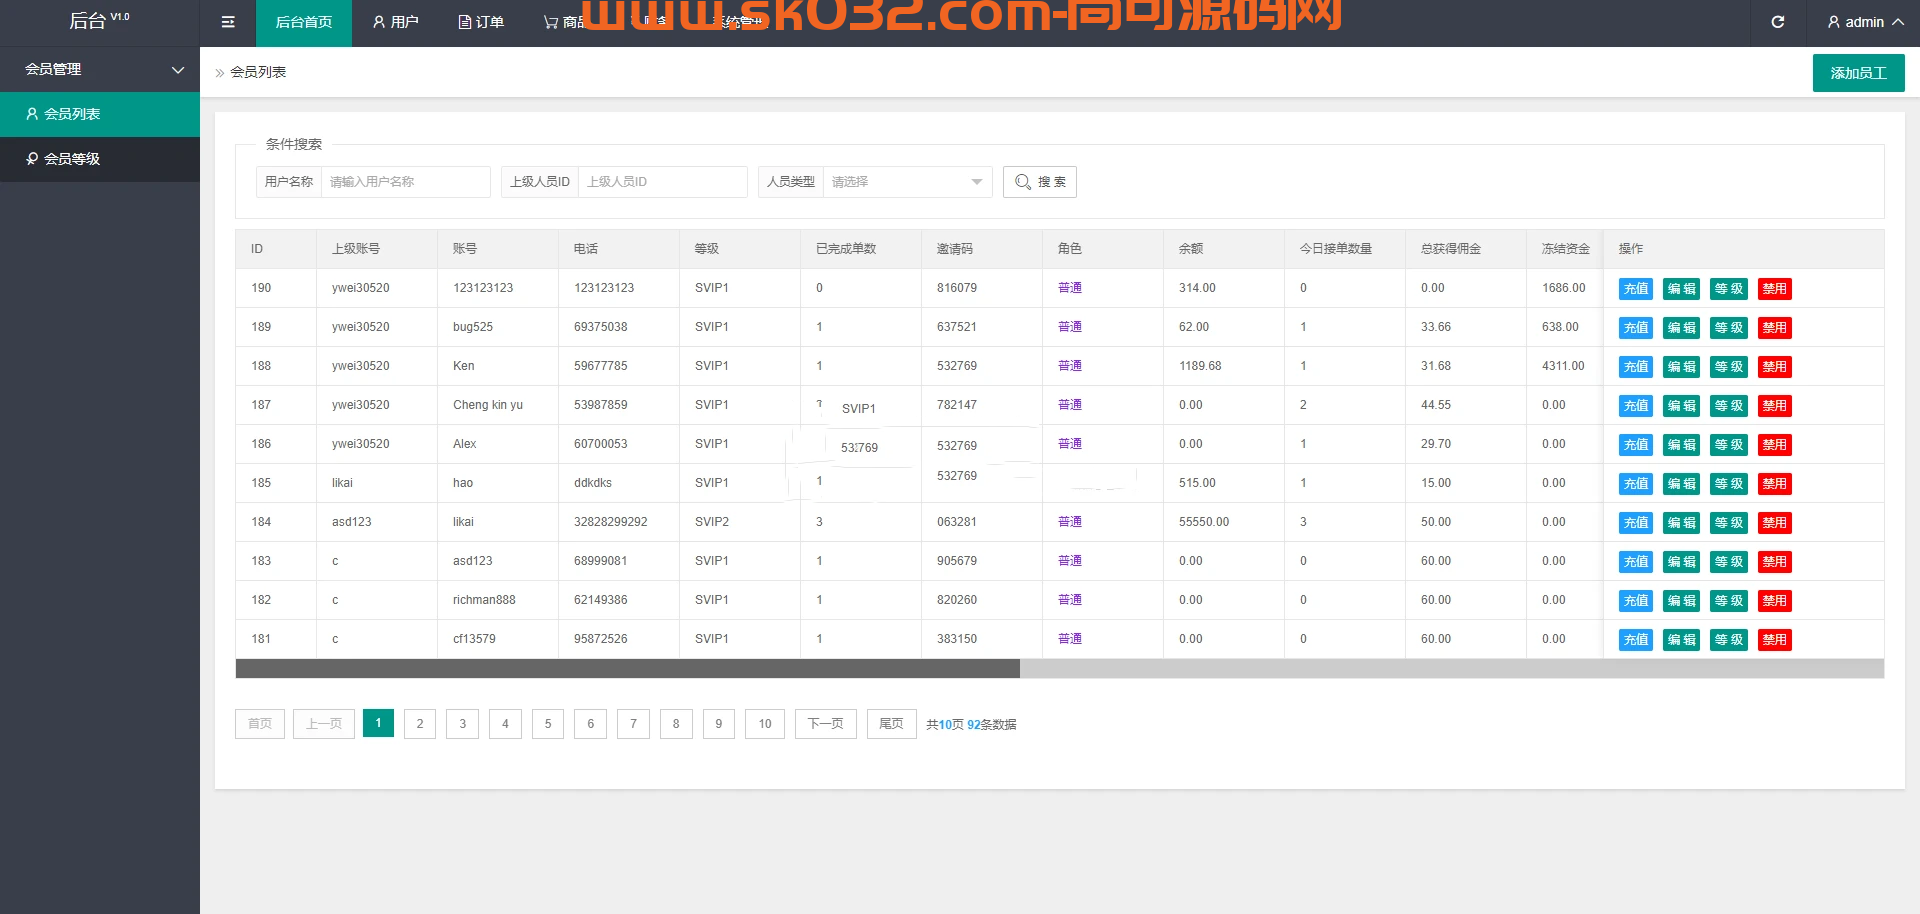Click 编辑 for row 190
This screenshot has width=1920, height=914.
[x=1682, y=289]
